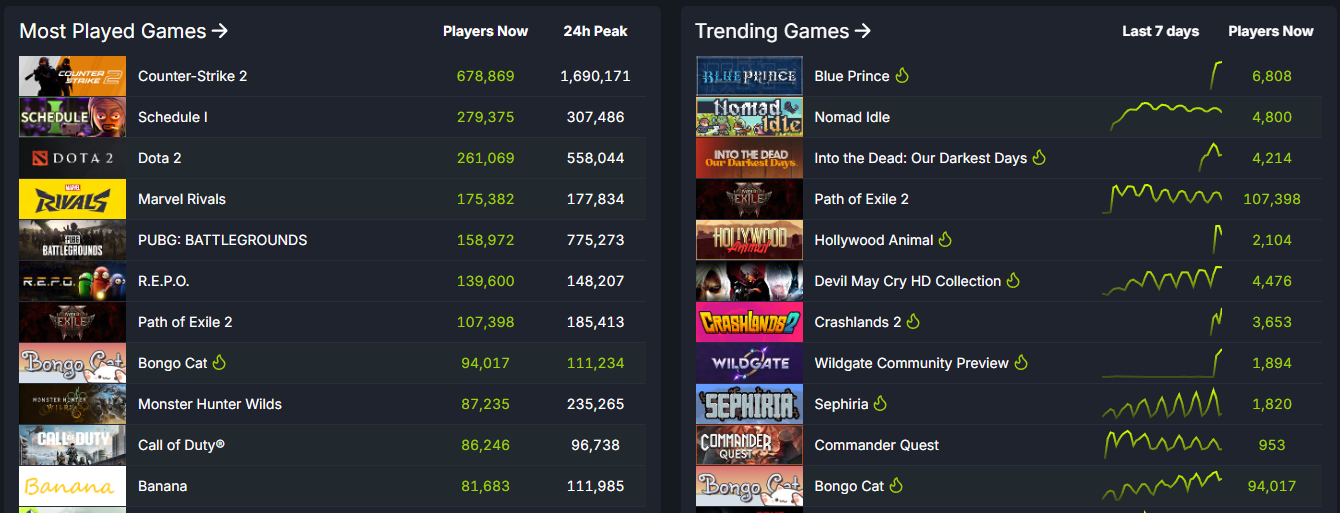Open Schedule I game page link

[x=173, y=117]
